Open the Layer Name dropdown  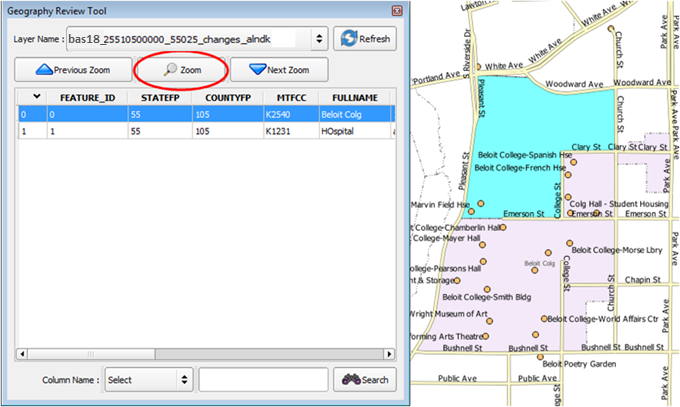pos(319,39)
